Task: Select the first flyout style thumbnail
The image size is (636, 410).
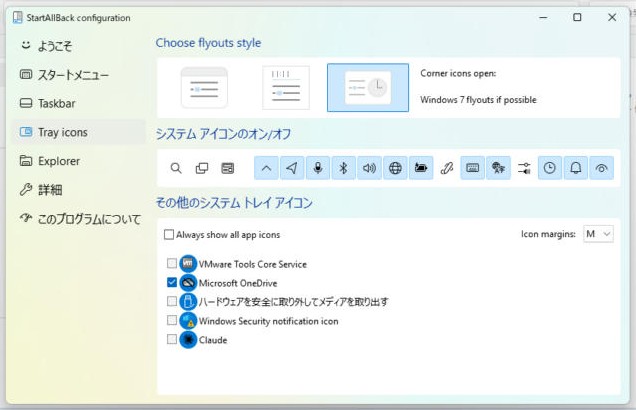Action: coord(204,88)
